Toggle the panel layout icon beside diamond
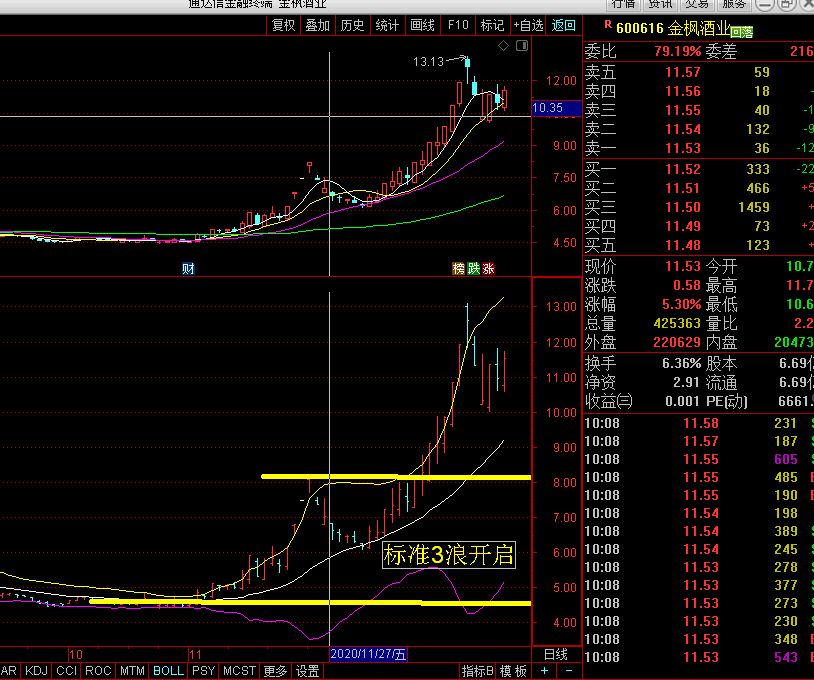This screenshot has width=814, height=680. click(522, 46)
